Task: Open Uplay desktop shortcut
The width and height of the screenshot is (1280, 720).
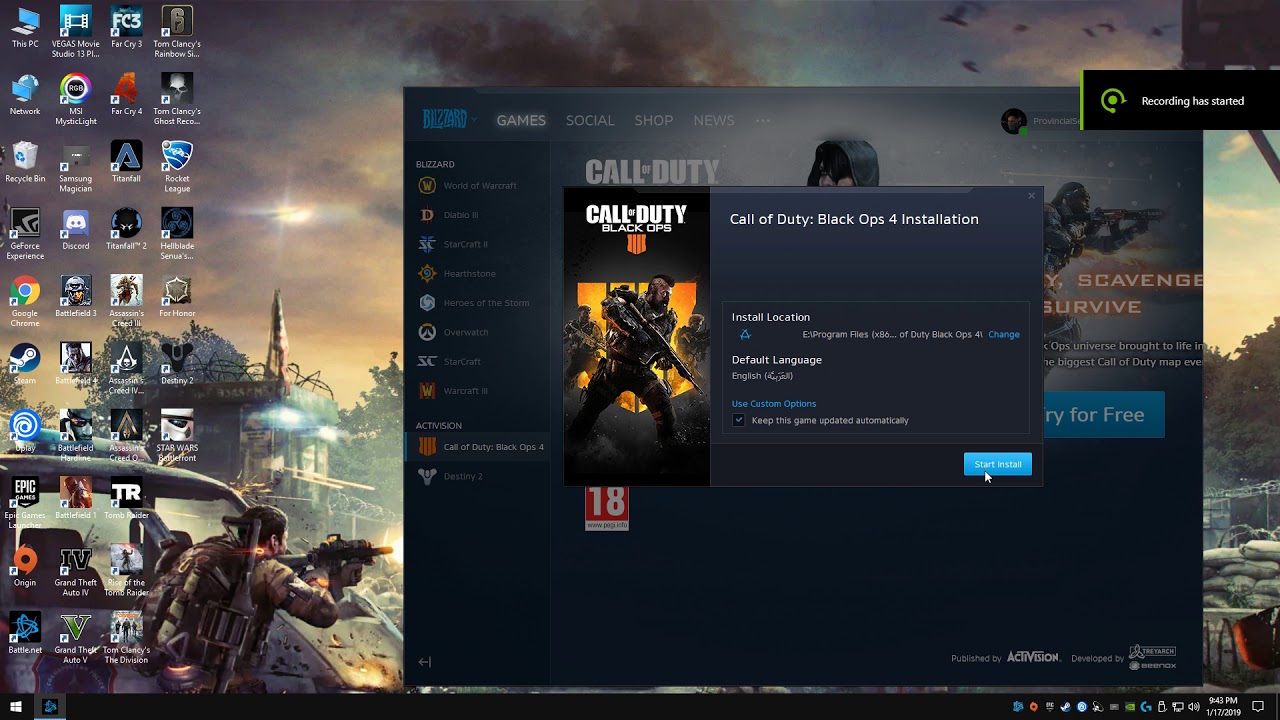Action: pos(25,431)
